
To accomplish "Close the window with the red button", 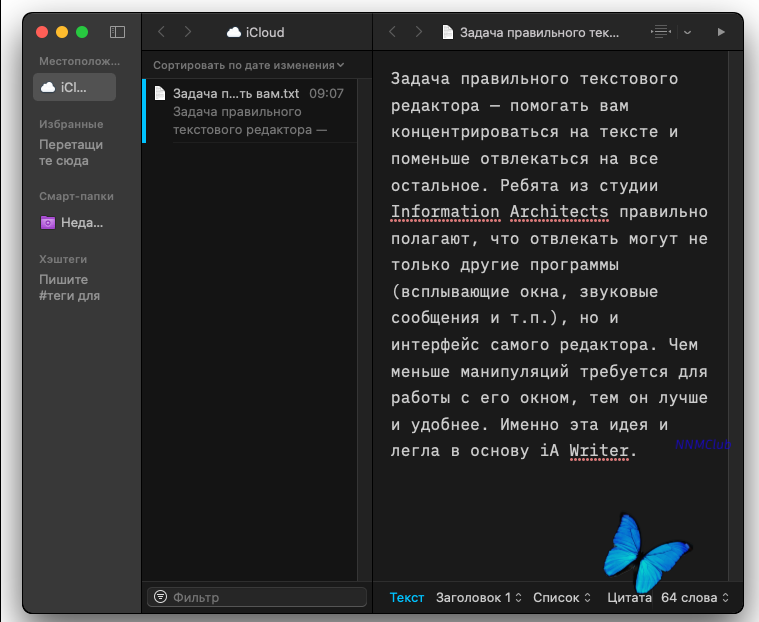I will tap(42, 32).
